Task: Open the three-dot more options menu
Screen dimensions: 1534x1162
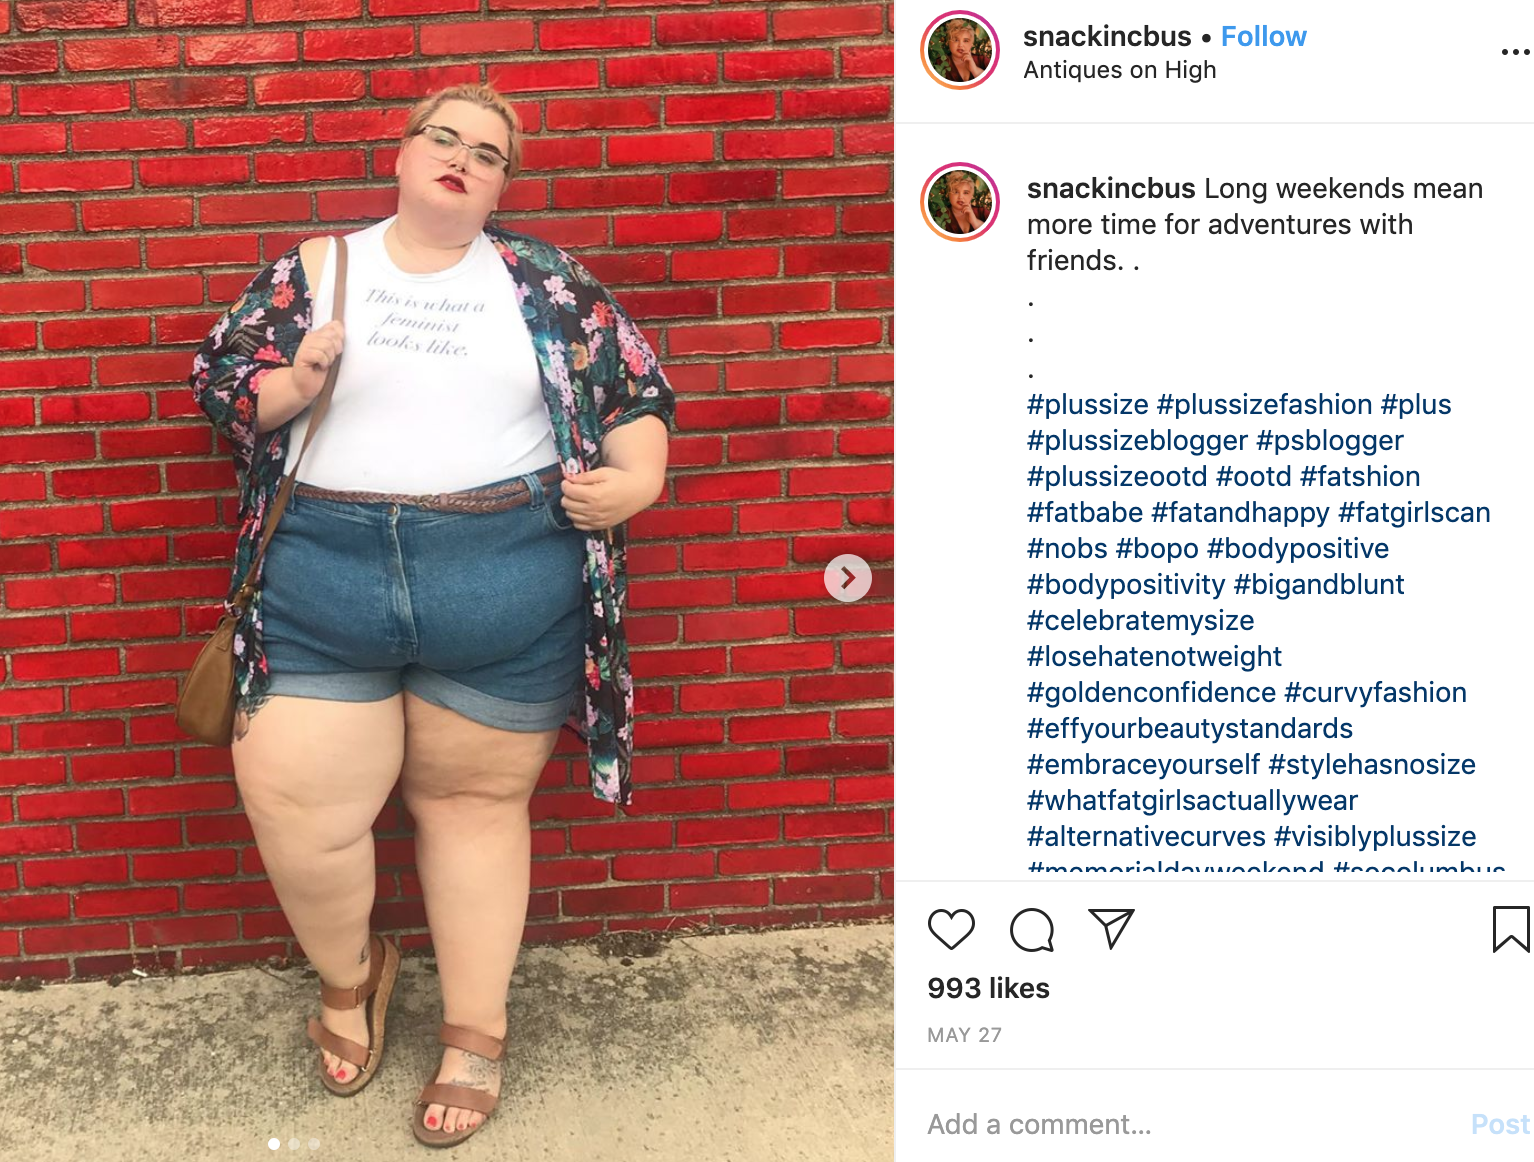Action: [x=1516, y=52]
